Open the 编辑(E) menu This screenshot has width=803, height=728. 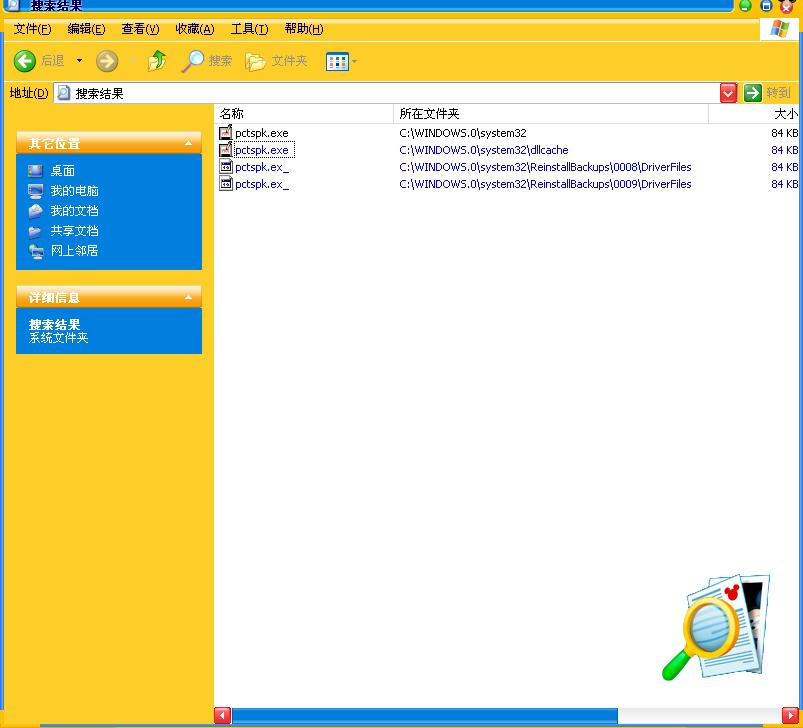coord(87,29)
